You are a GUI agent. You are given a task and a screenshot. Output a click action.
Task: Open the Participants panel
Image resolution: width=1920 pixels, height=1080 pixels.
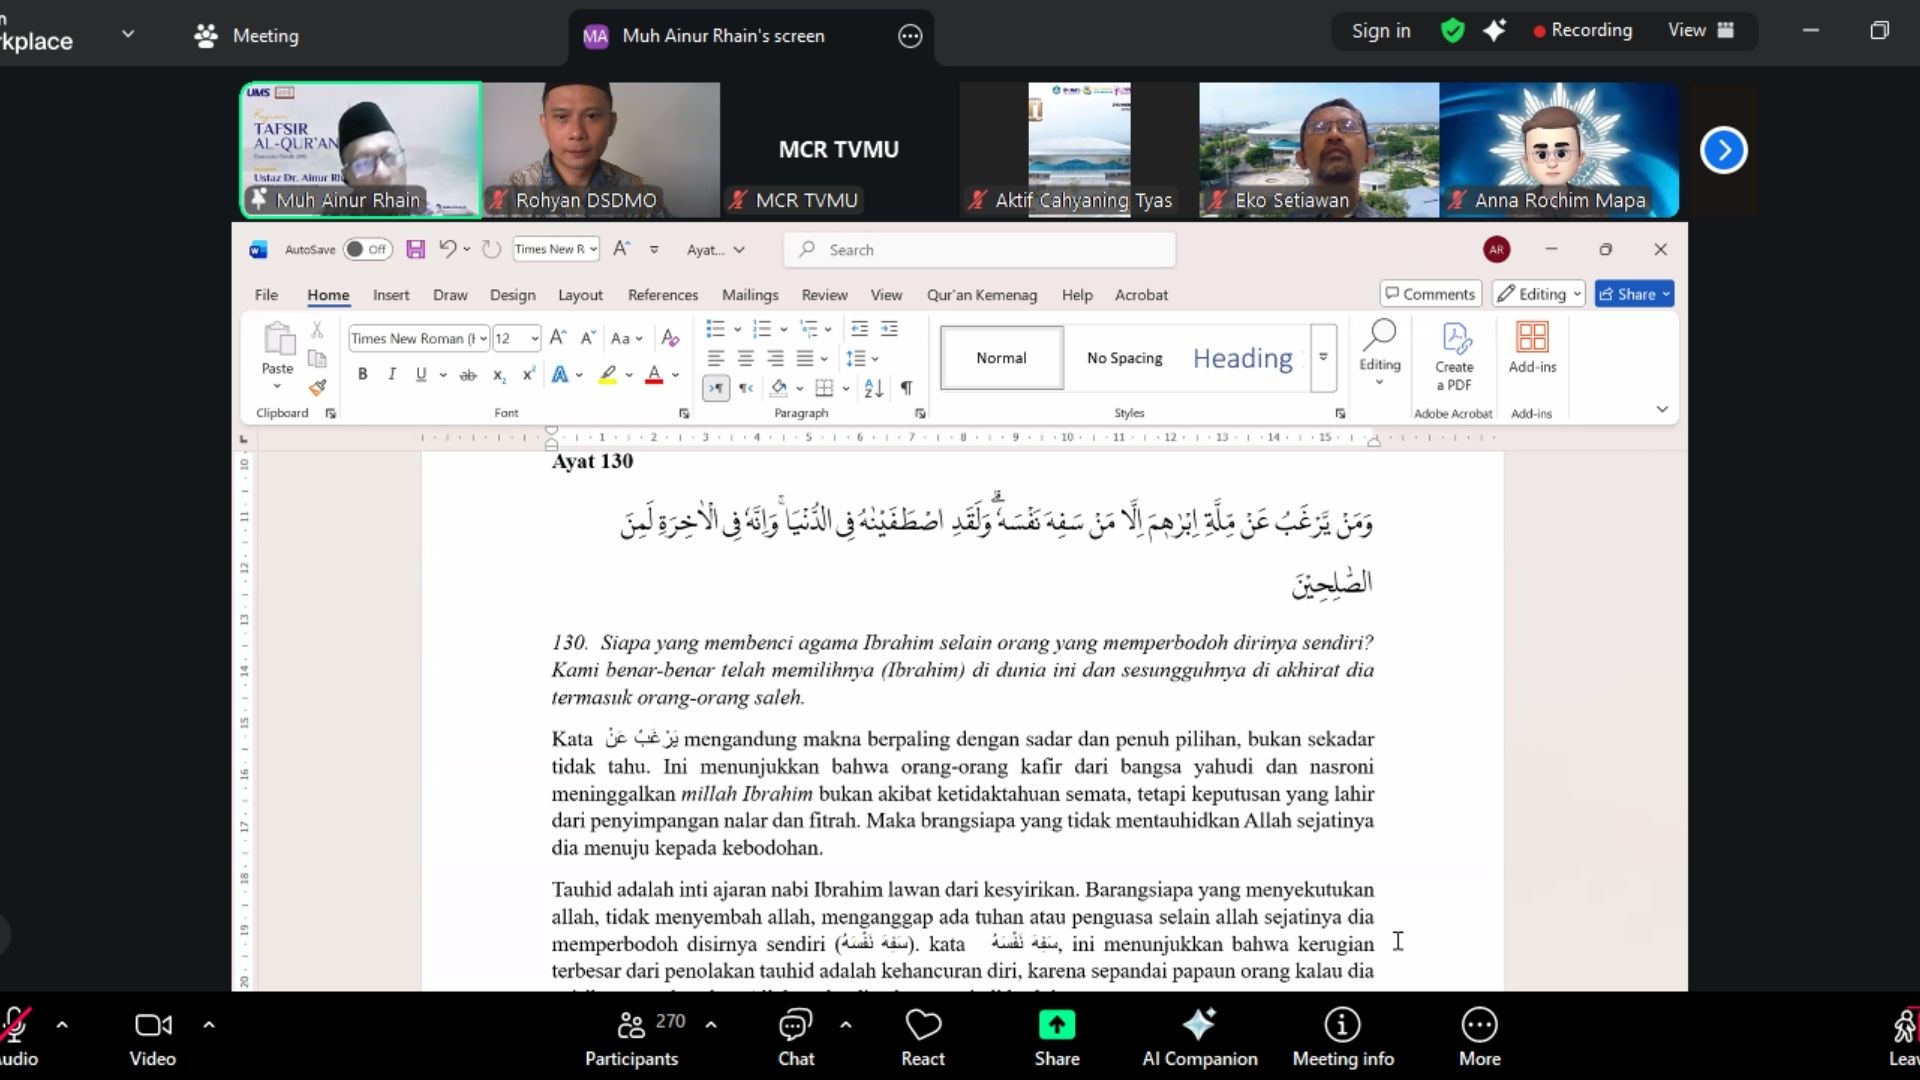(x=632, y=1038)
